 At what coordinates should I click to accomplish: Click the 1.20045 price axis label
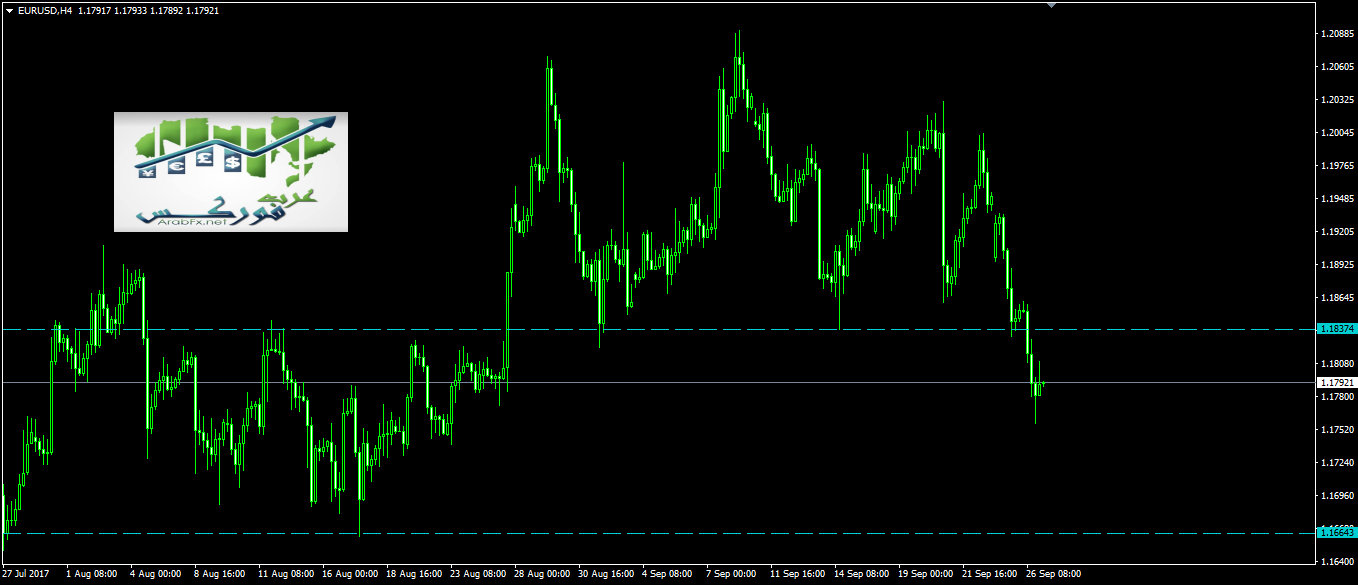coord(1337,133)
